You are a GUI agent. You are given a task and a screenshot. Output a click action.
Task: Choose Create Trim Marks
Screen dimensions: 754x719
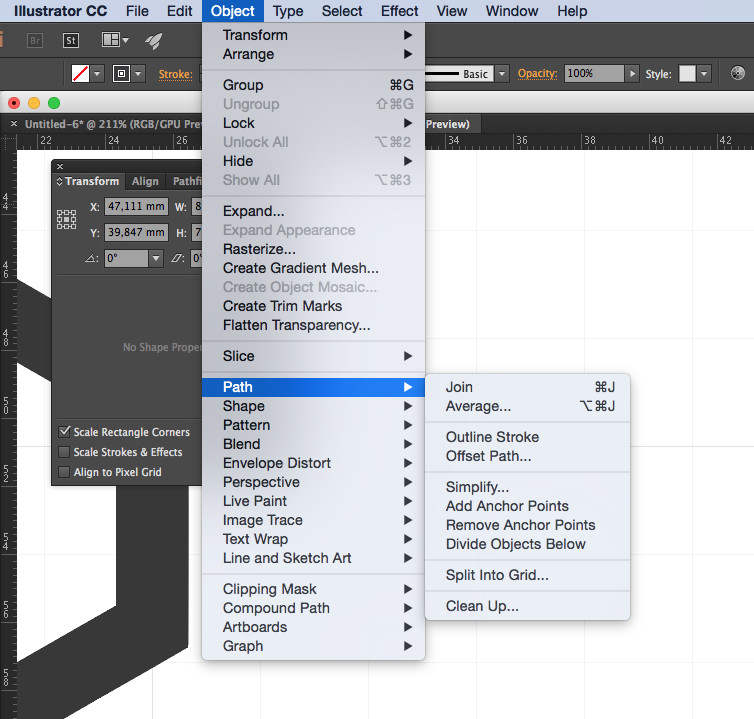coord(314,306)
